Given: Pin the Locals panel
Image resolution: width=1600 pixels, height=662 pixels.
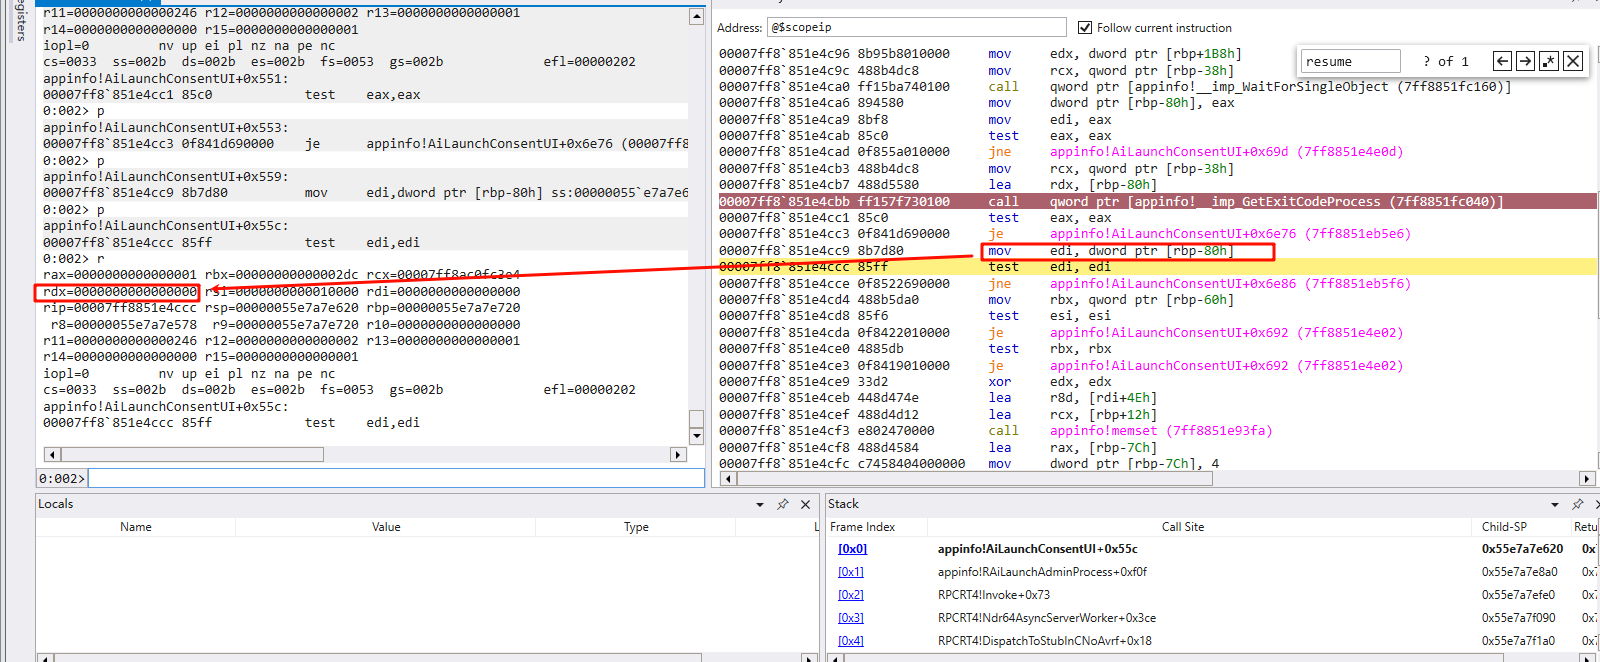Looking at the screenshot, I should pyautogui.click(x=783, y=504).
